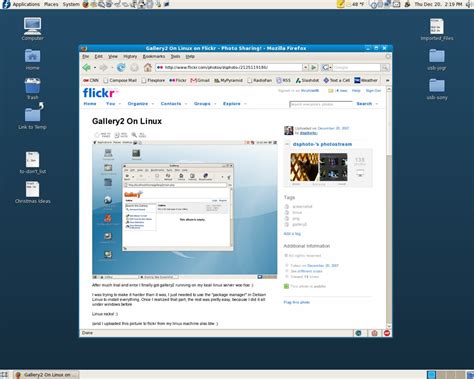474x379 pixels.
Task: Open the Tools menu in Firefox
Action: tap(175, 57)
